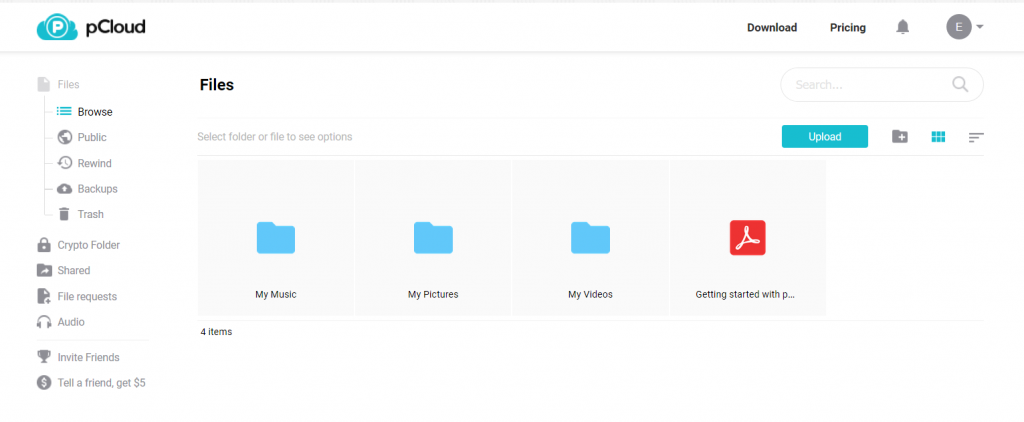Focus the Search input field
Image resolution: width=1024 pixels, height=422 pixels.
(x=882, y=84)
